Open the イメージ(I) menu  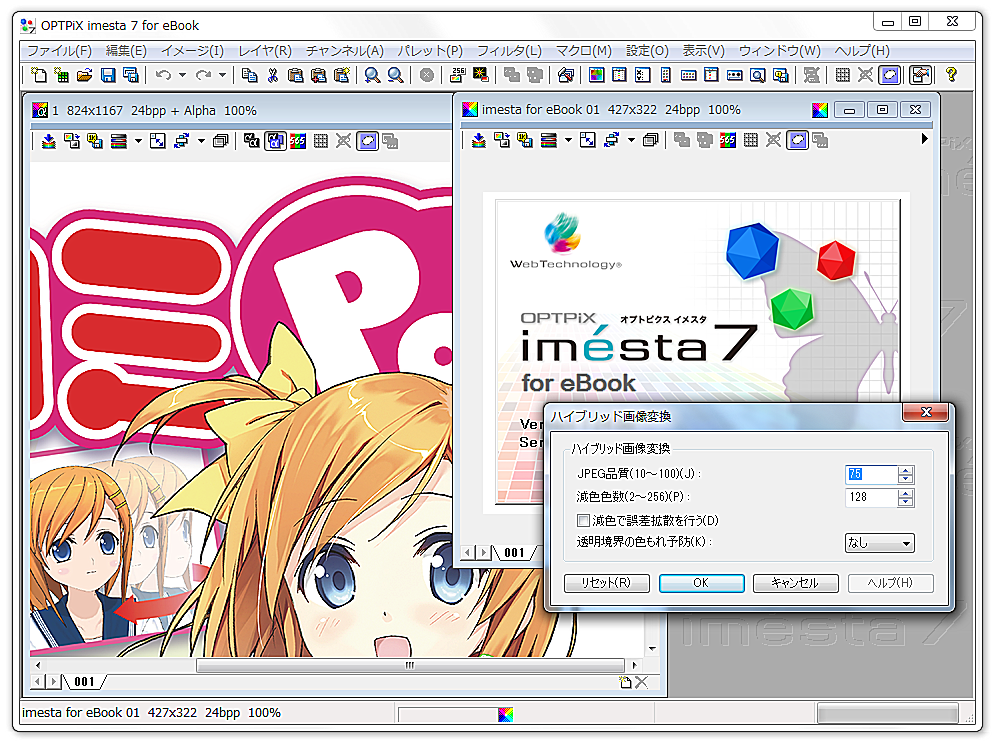[192, 51]
